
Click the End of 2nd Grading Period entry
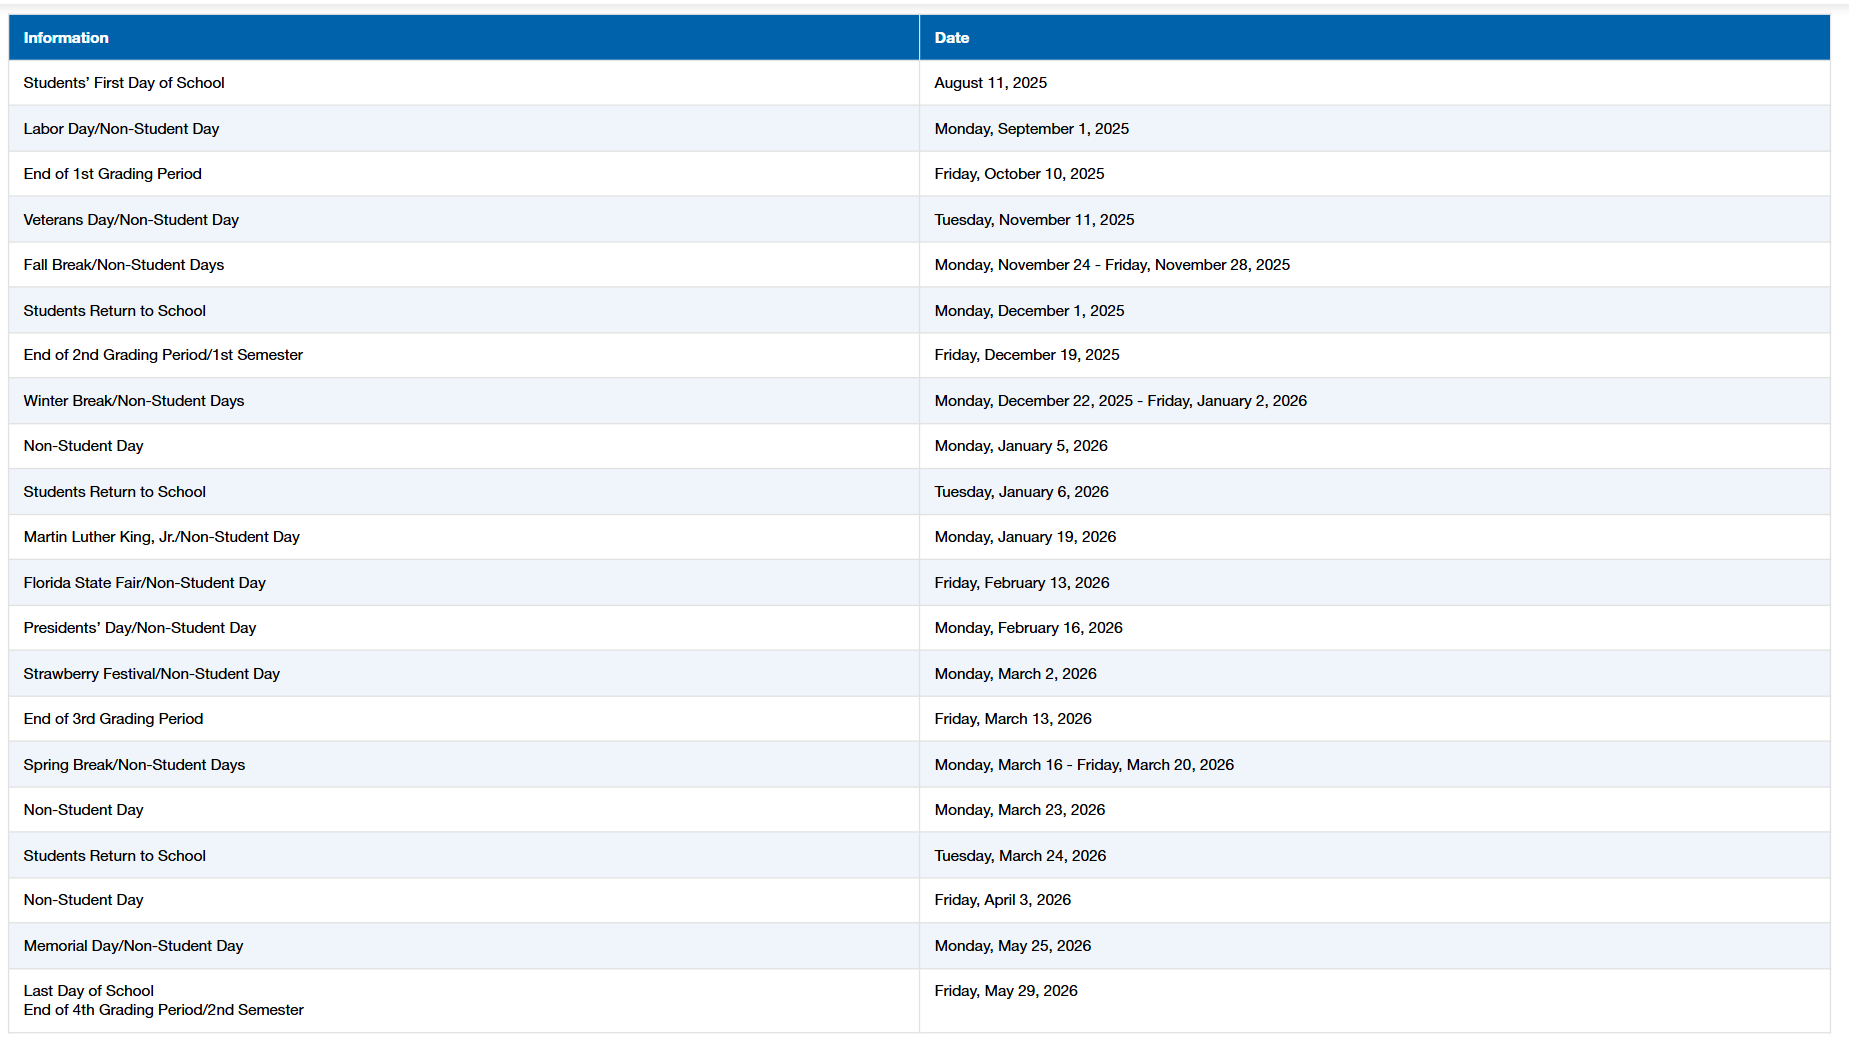tap(162, 355)
